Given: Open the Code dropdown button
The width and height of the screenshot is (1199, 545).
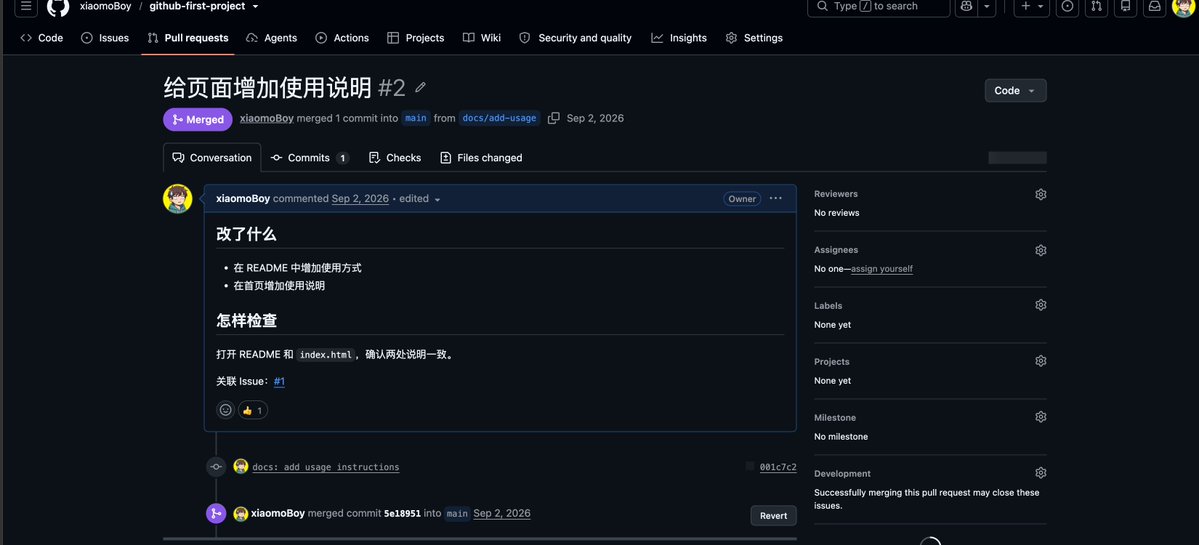Looking at the screenshot, I should tap(1015, 90).
